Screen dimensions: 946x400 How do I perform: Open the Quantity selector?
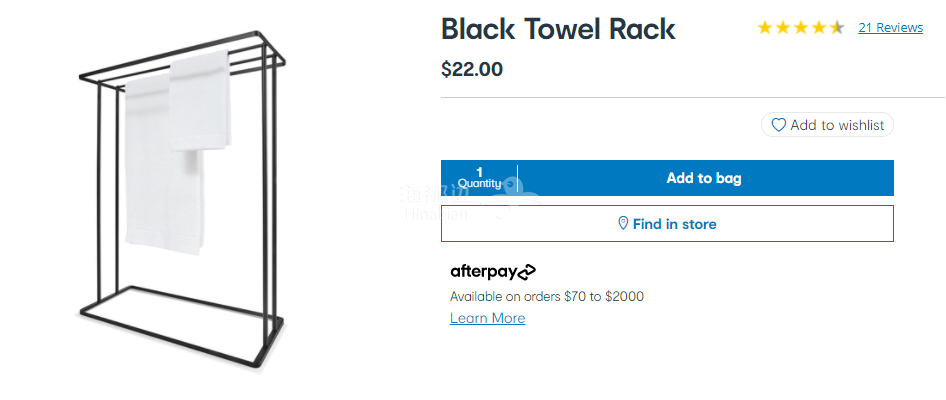[x=479, y=178]
